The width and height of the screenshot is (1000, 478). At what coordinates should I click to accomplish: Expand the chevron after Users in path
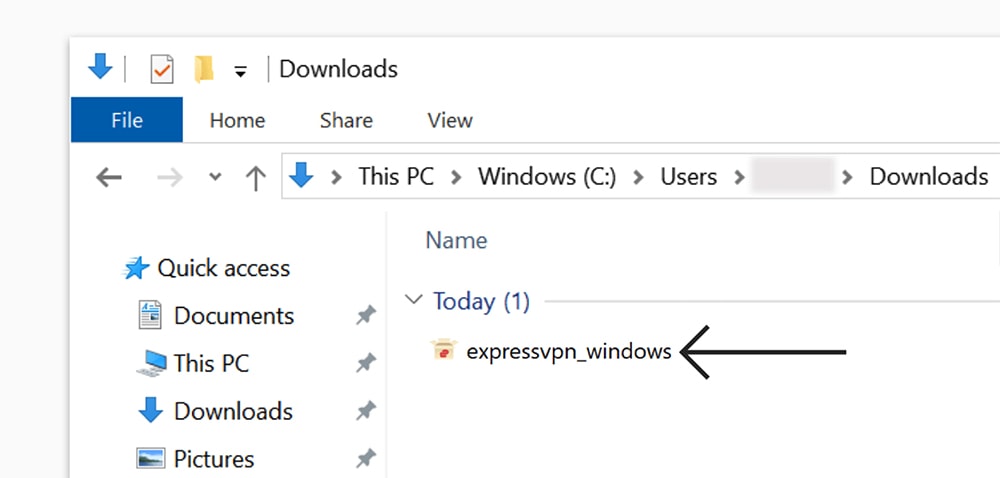coord(739,177)
